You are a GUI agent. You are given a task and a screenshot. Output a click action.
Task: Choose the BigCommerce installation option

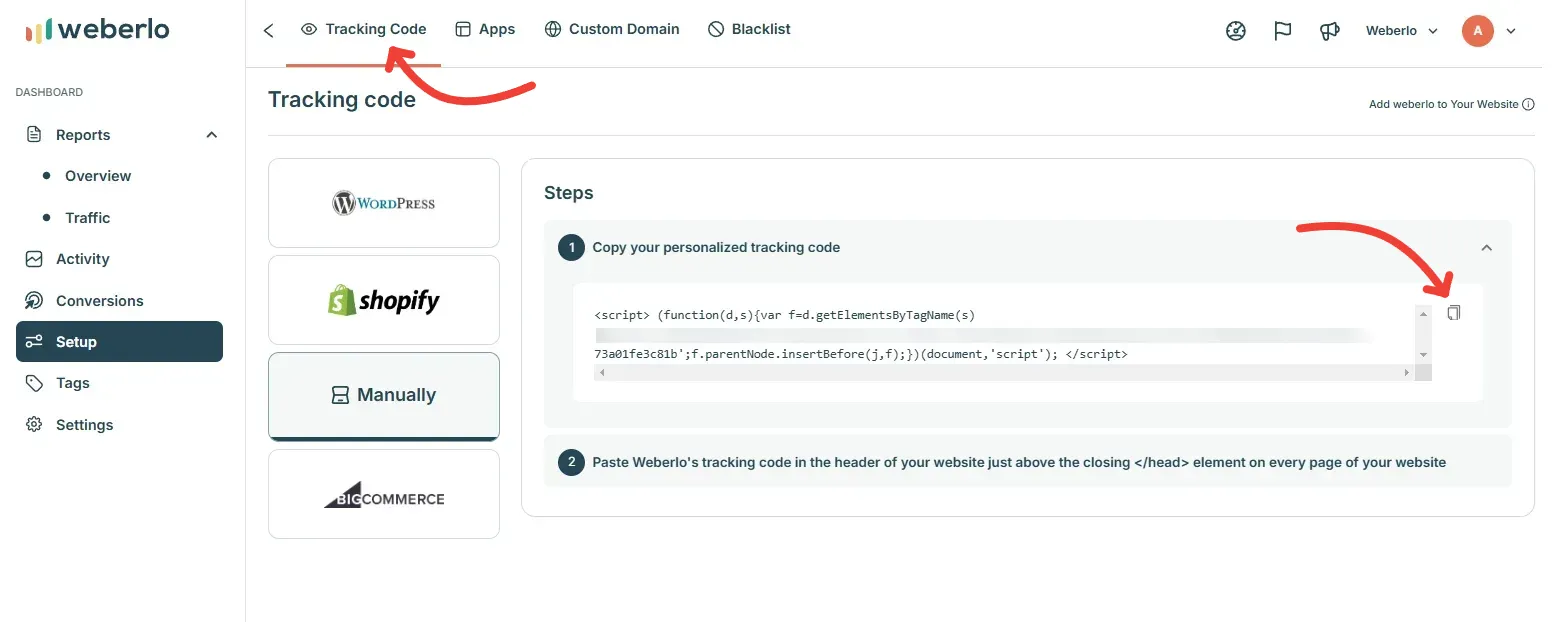[x=384, y=494]
